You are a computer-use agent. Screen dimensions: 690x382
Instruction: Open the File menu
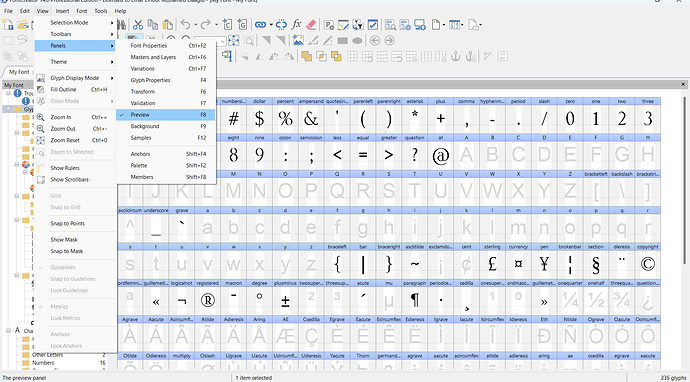point(8,11)
